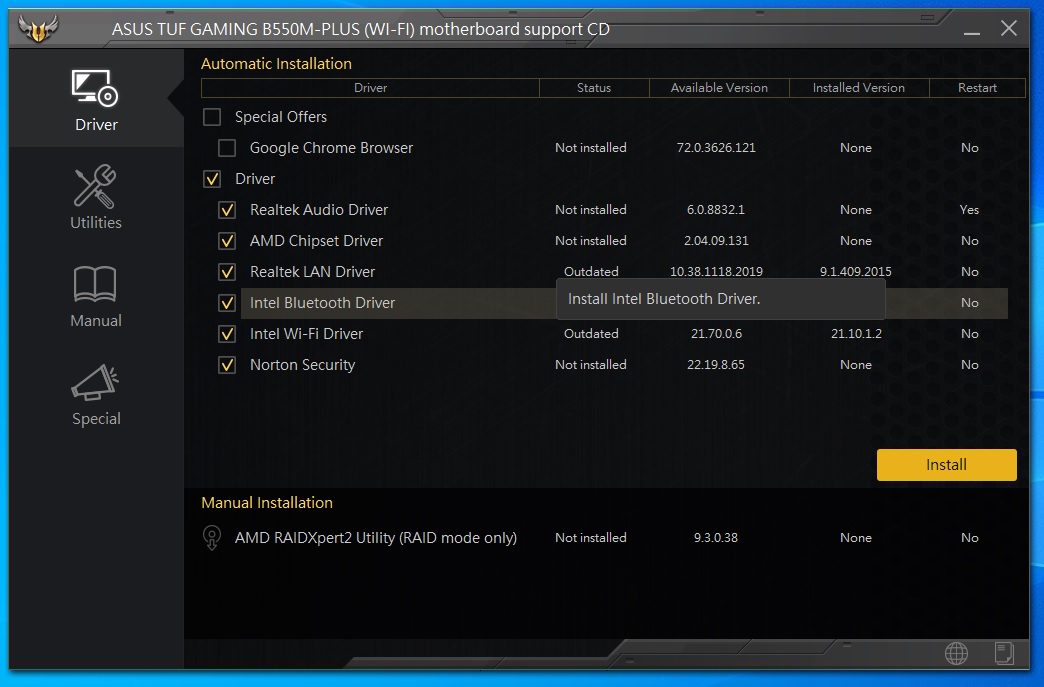This screenshot has width=1044, height=687.
Task: Deselect the Norton Security checkbox
Action: tap(227, 365)
